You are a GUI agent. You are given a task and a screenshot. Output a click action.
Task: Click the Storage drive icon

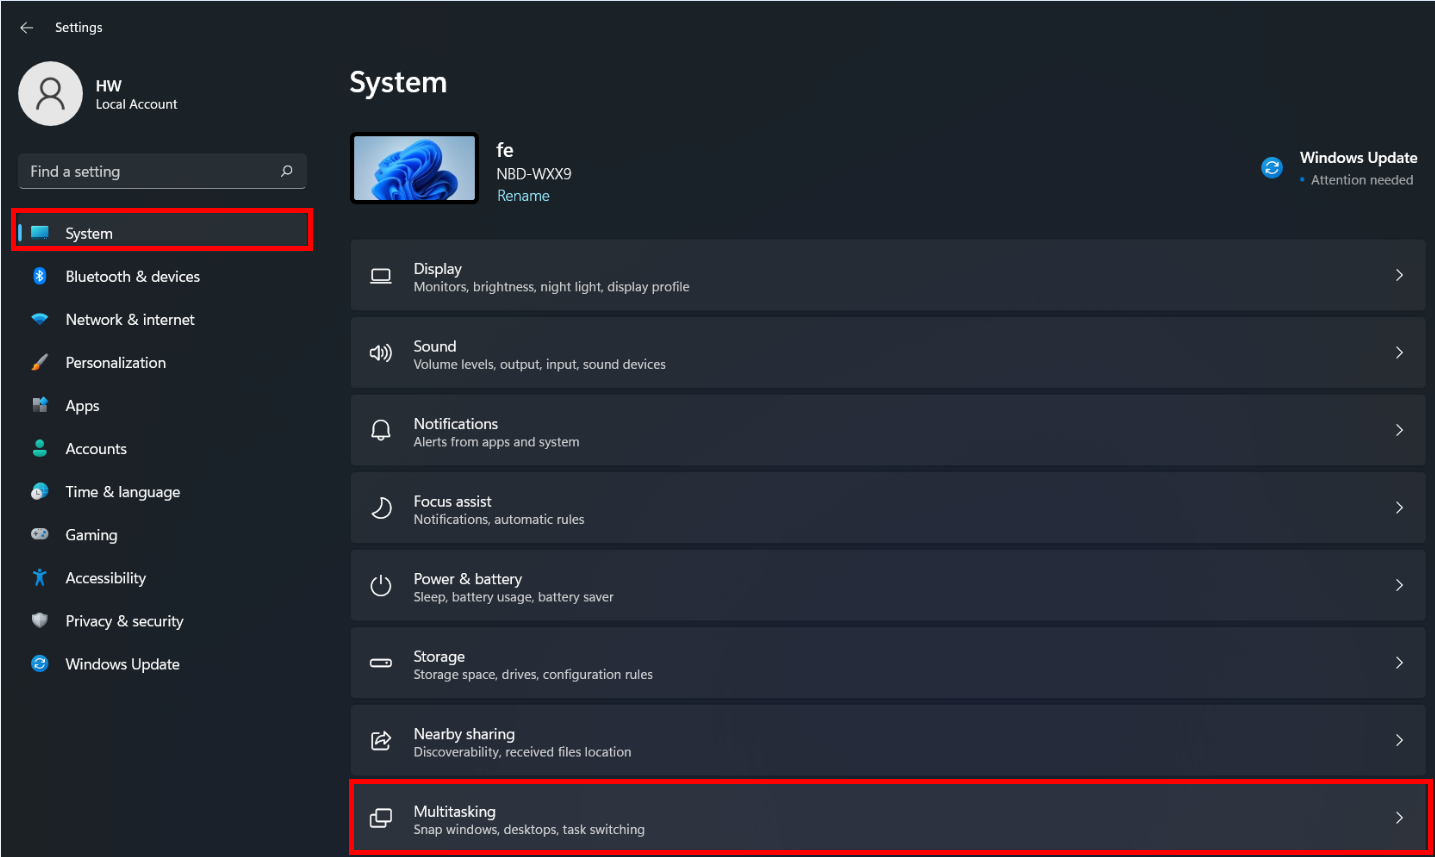tap(381, 663)
